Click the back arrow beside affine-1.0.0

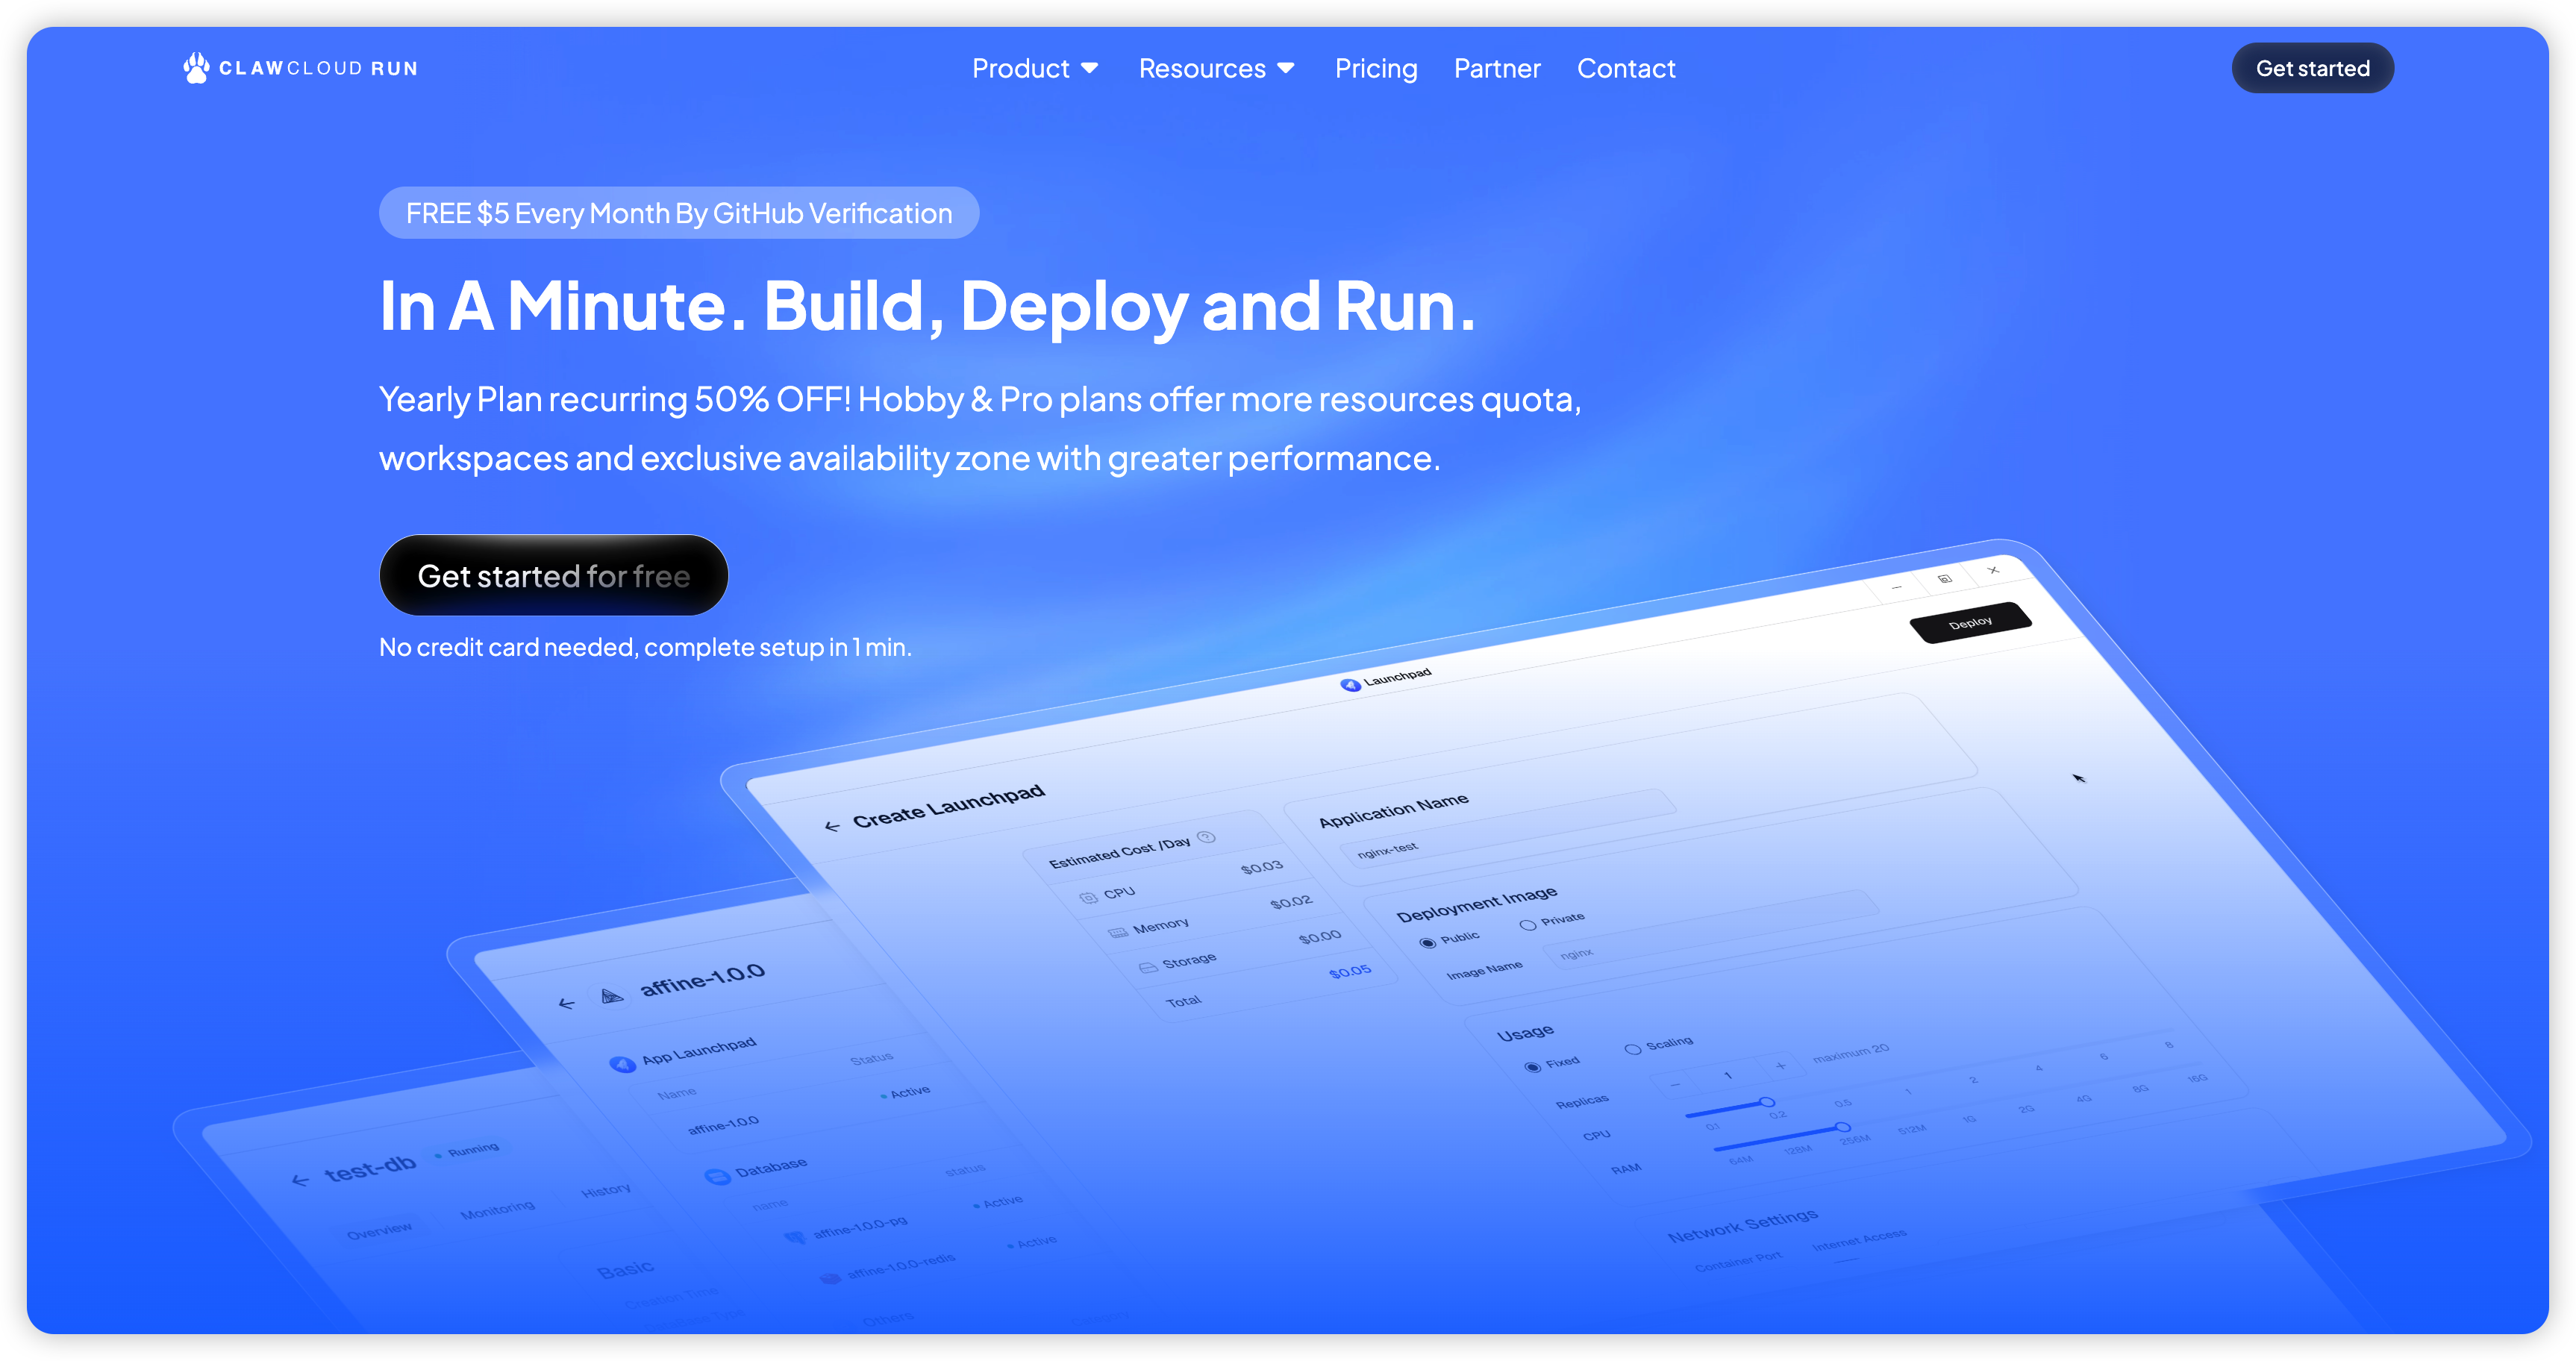coord(567,1003)
